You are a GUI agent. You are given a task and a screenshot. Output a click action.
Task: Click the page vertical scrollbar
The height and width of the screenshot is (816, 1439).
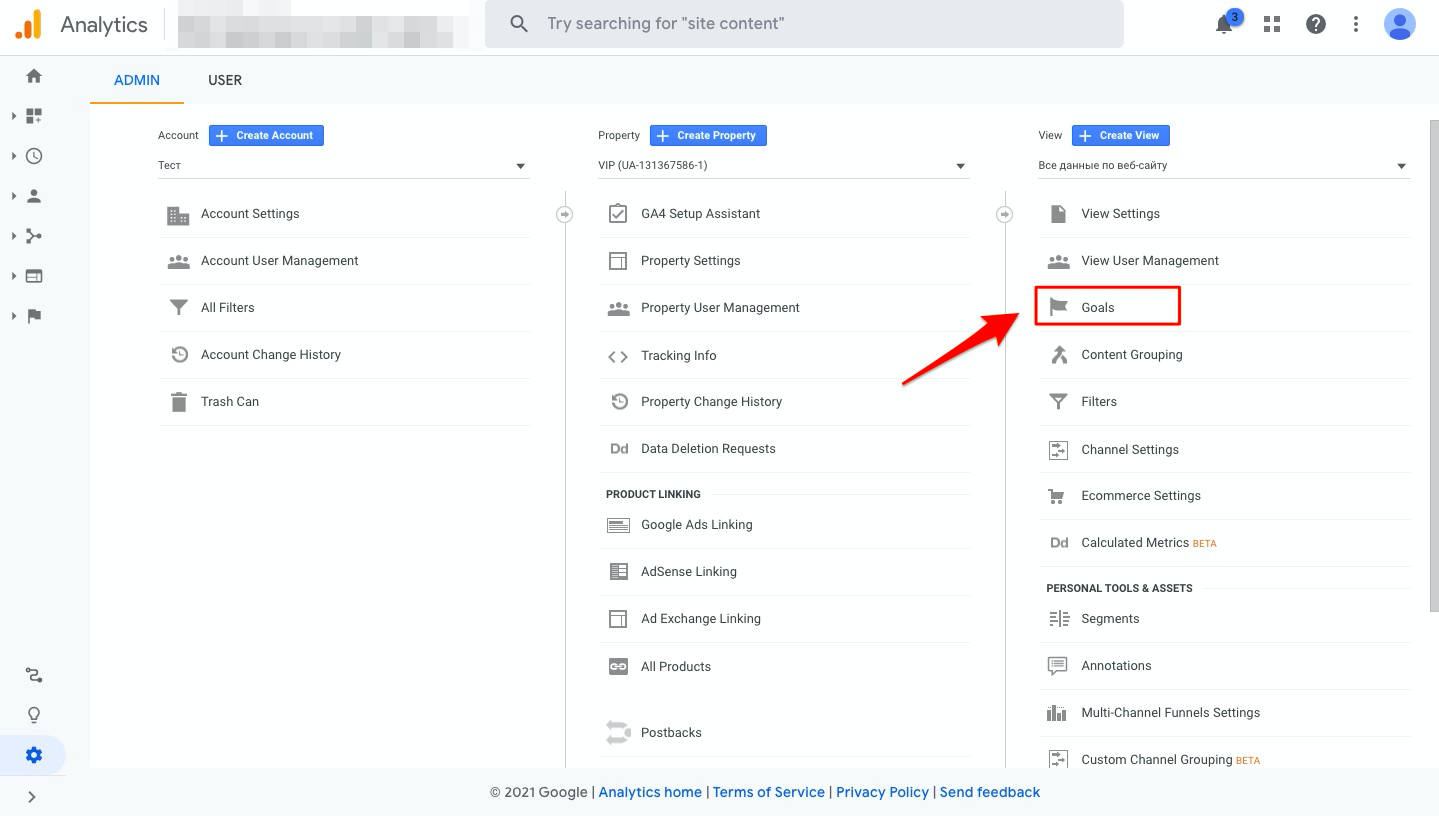(1433, 365)
